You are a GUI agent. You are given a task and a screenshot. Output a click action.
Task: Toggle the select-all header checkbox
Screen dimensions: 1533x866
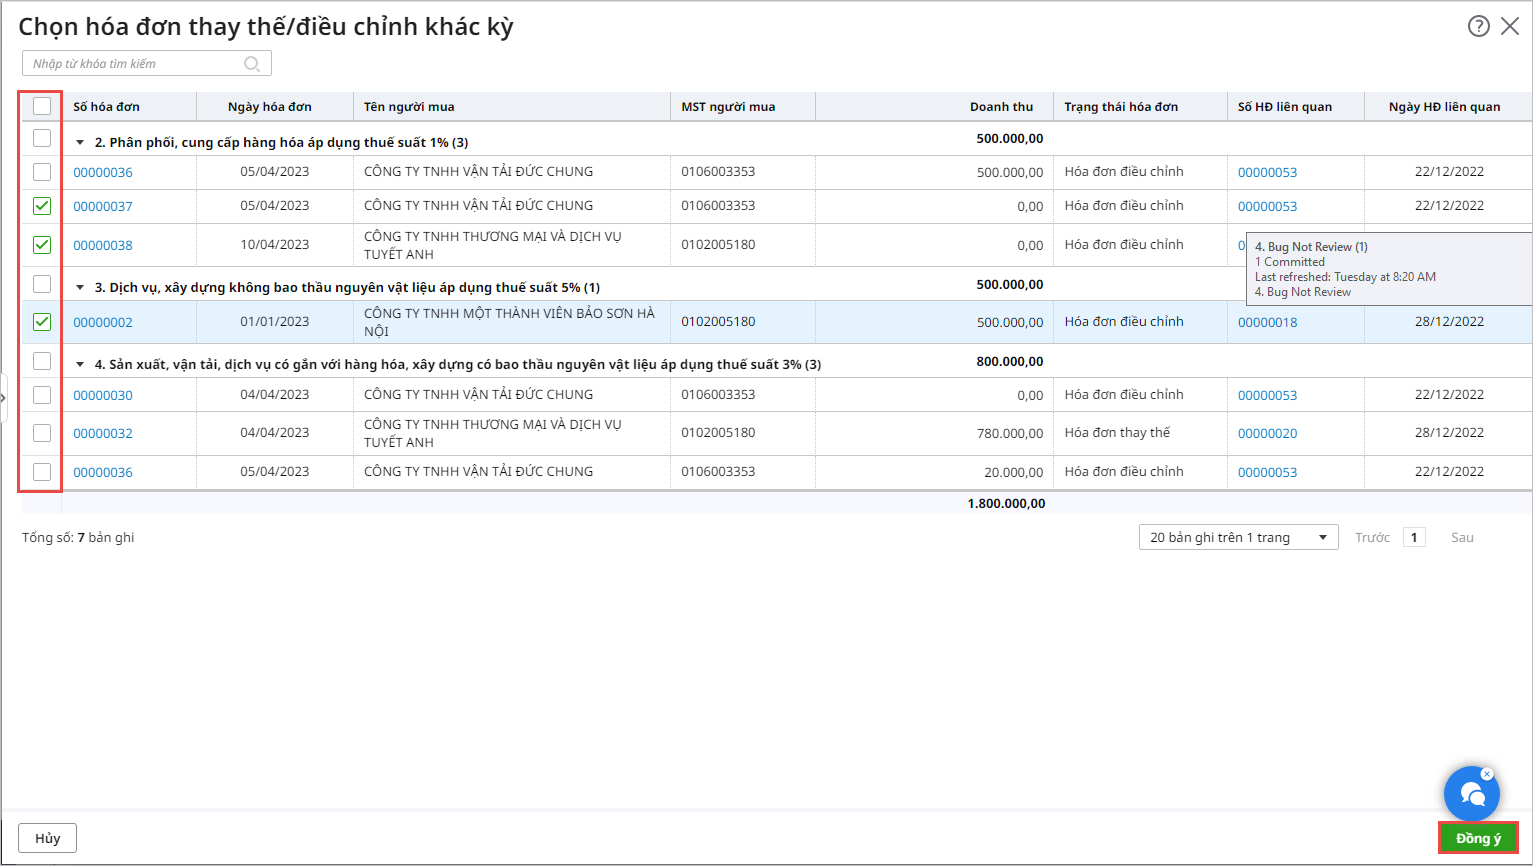point(42,106)
